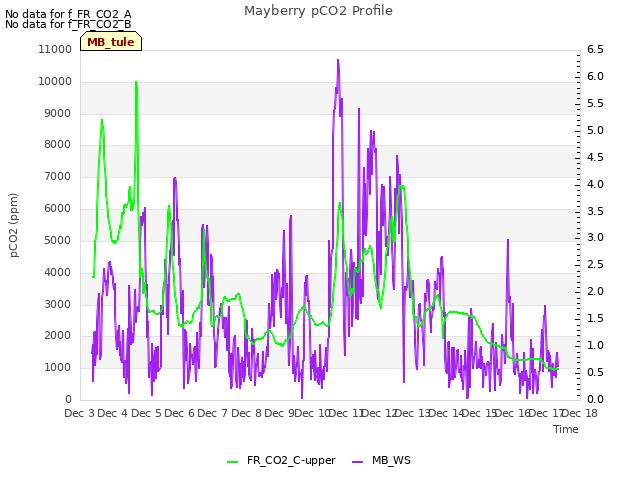Viewport: 640px width, 480px height.
Task: Click the 4.5 right-axis tick label
Action: (x=595, y=157)
